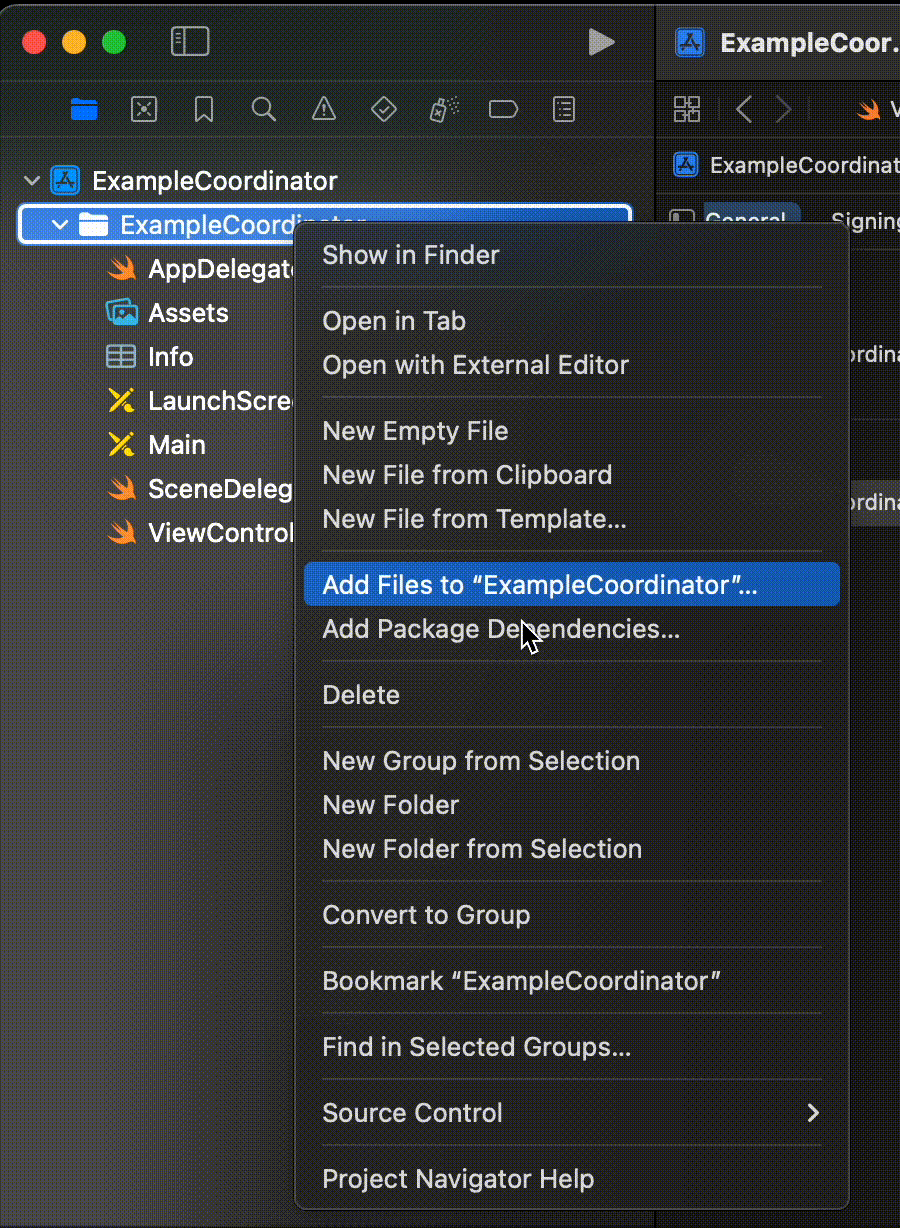Choose New File from Template
The image size is (900, 1228).
tap(572, 519)
